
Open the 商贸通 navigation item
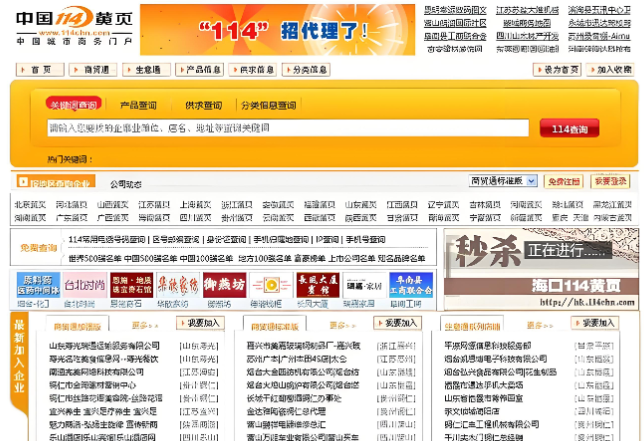(x=93, y=70)
